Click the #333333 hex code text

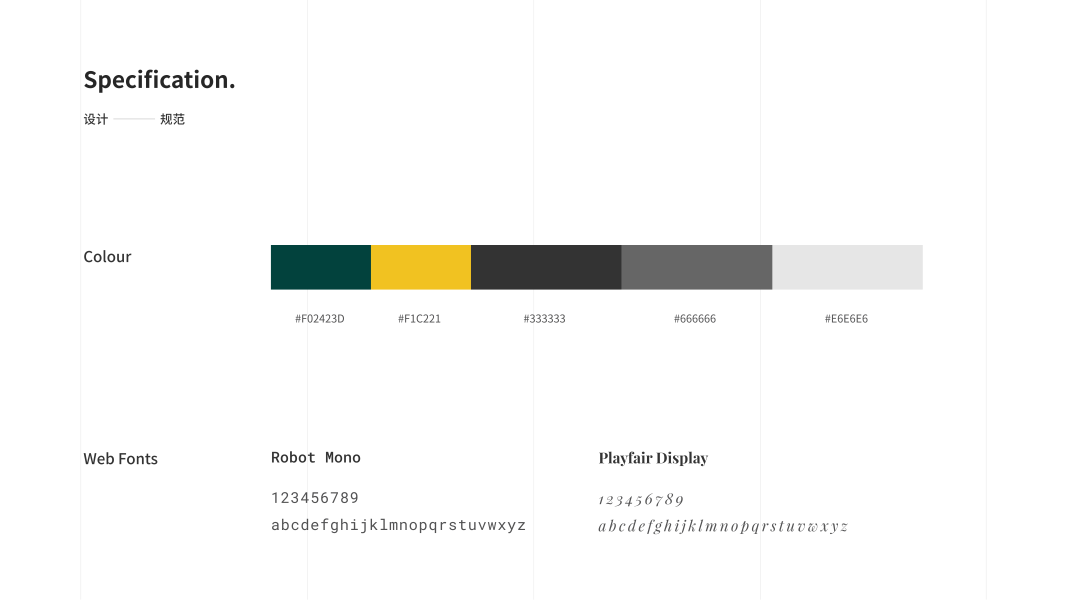click(x=544, y=319)
